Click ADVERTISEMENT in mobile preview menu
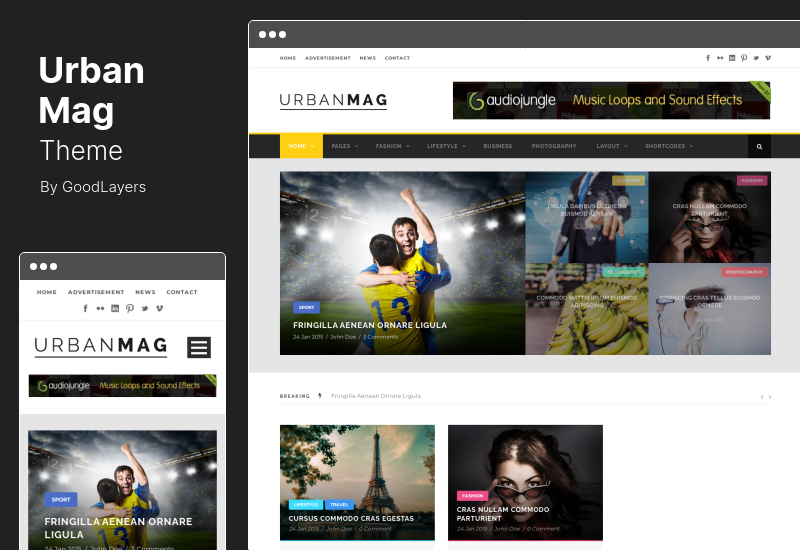The height and width of the screenshot is (550, 800). coord(96,292)
